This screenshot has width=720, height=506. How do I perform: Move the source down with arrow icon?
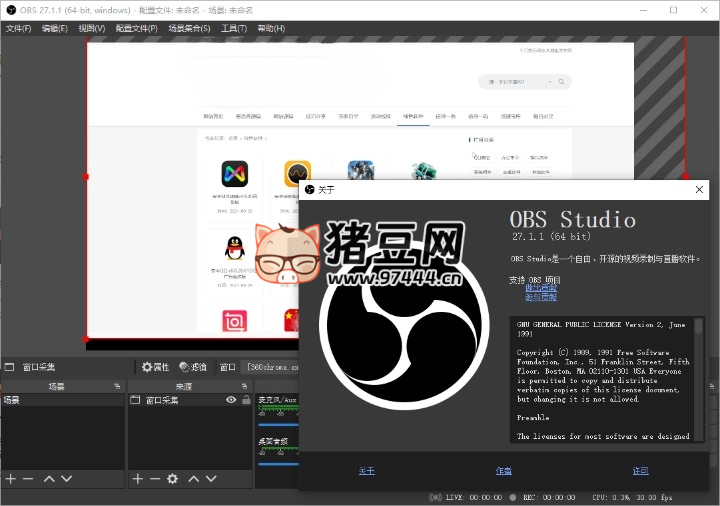click(x=211, y=479)
